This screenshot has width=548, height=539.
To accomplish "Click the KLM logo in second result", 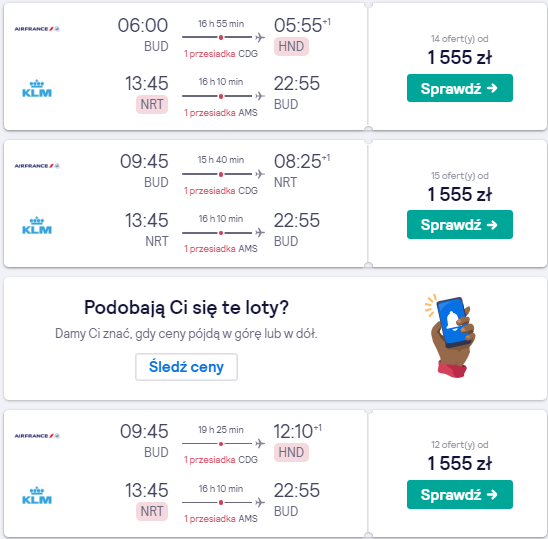I will click(x=37, y=225).
